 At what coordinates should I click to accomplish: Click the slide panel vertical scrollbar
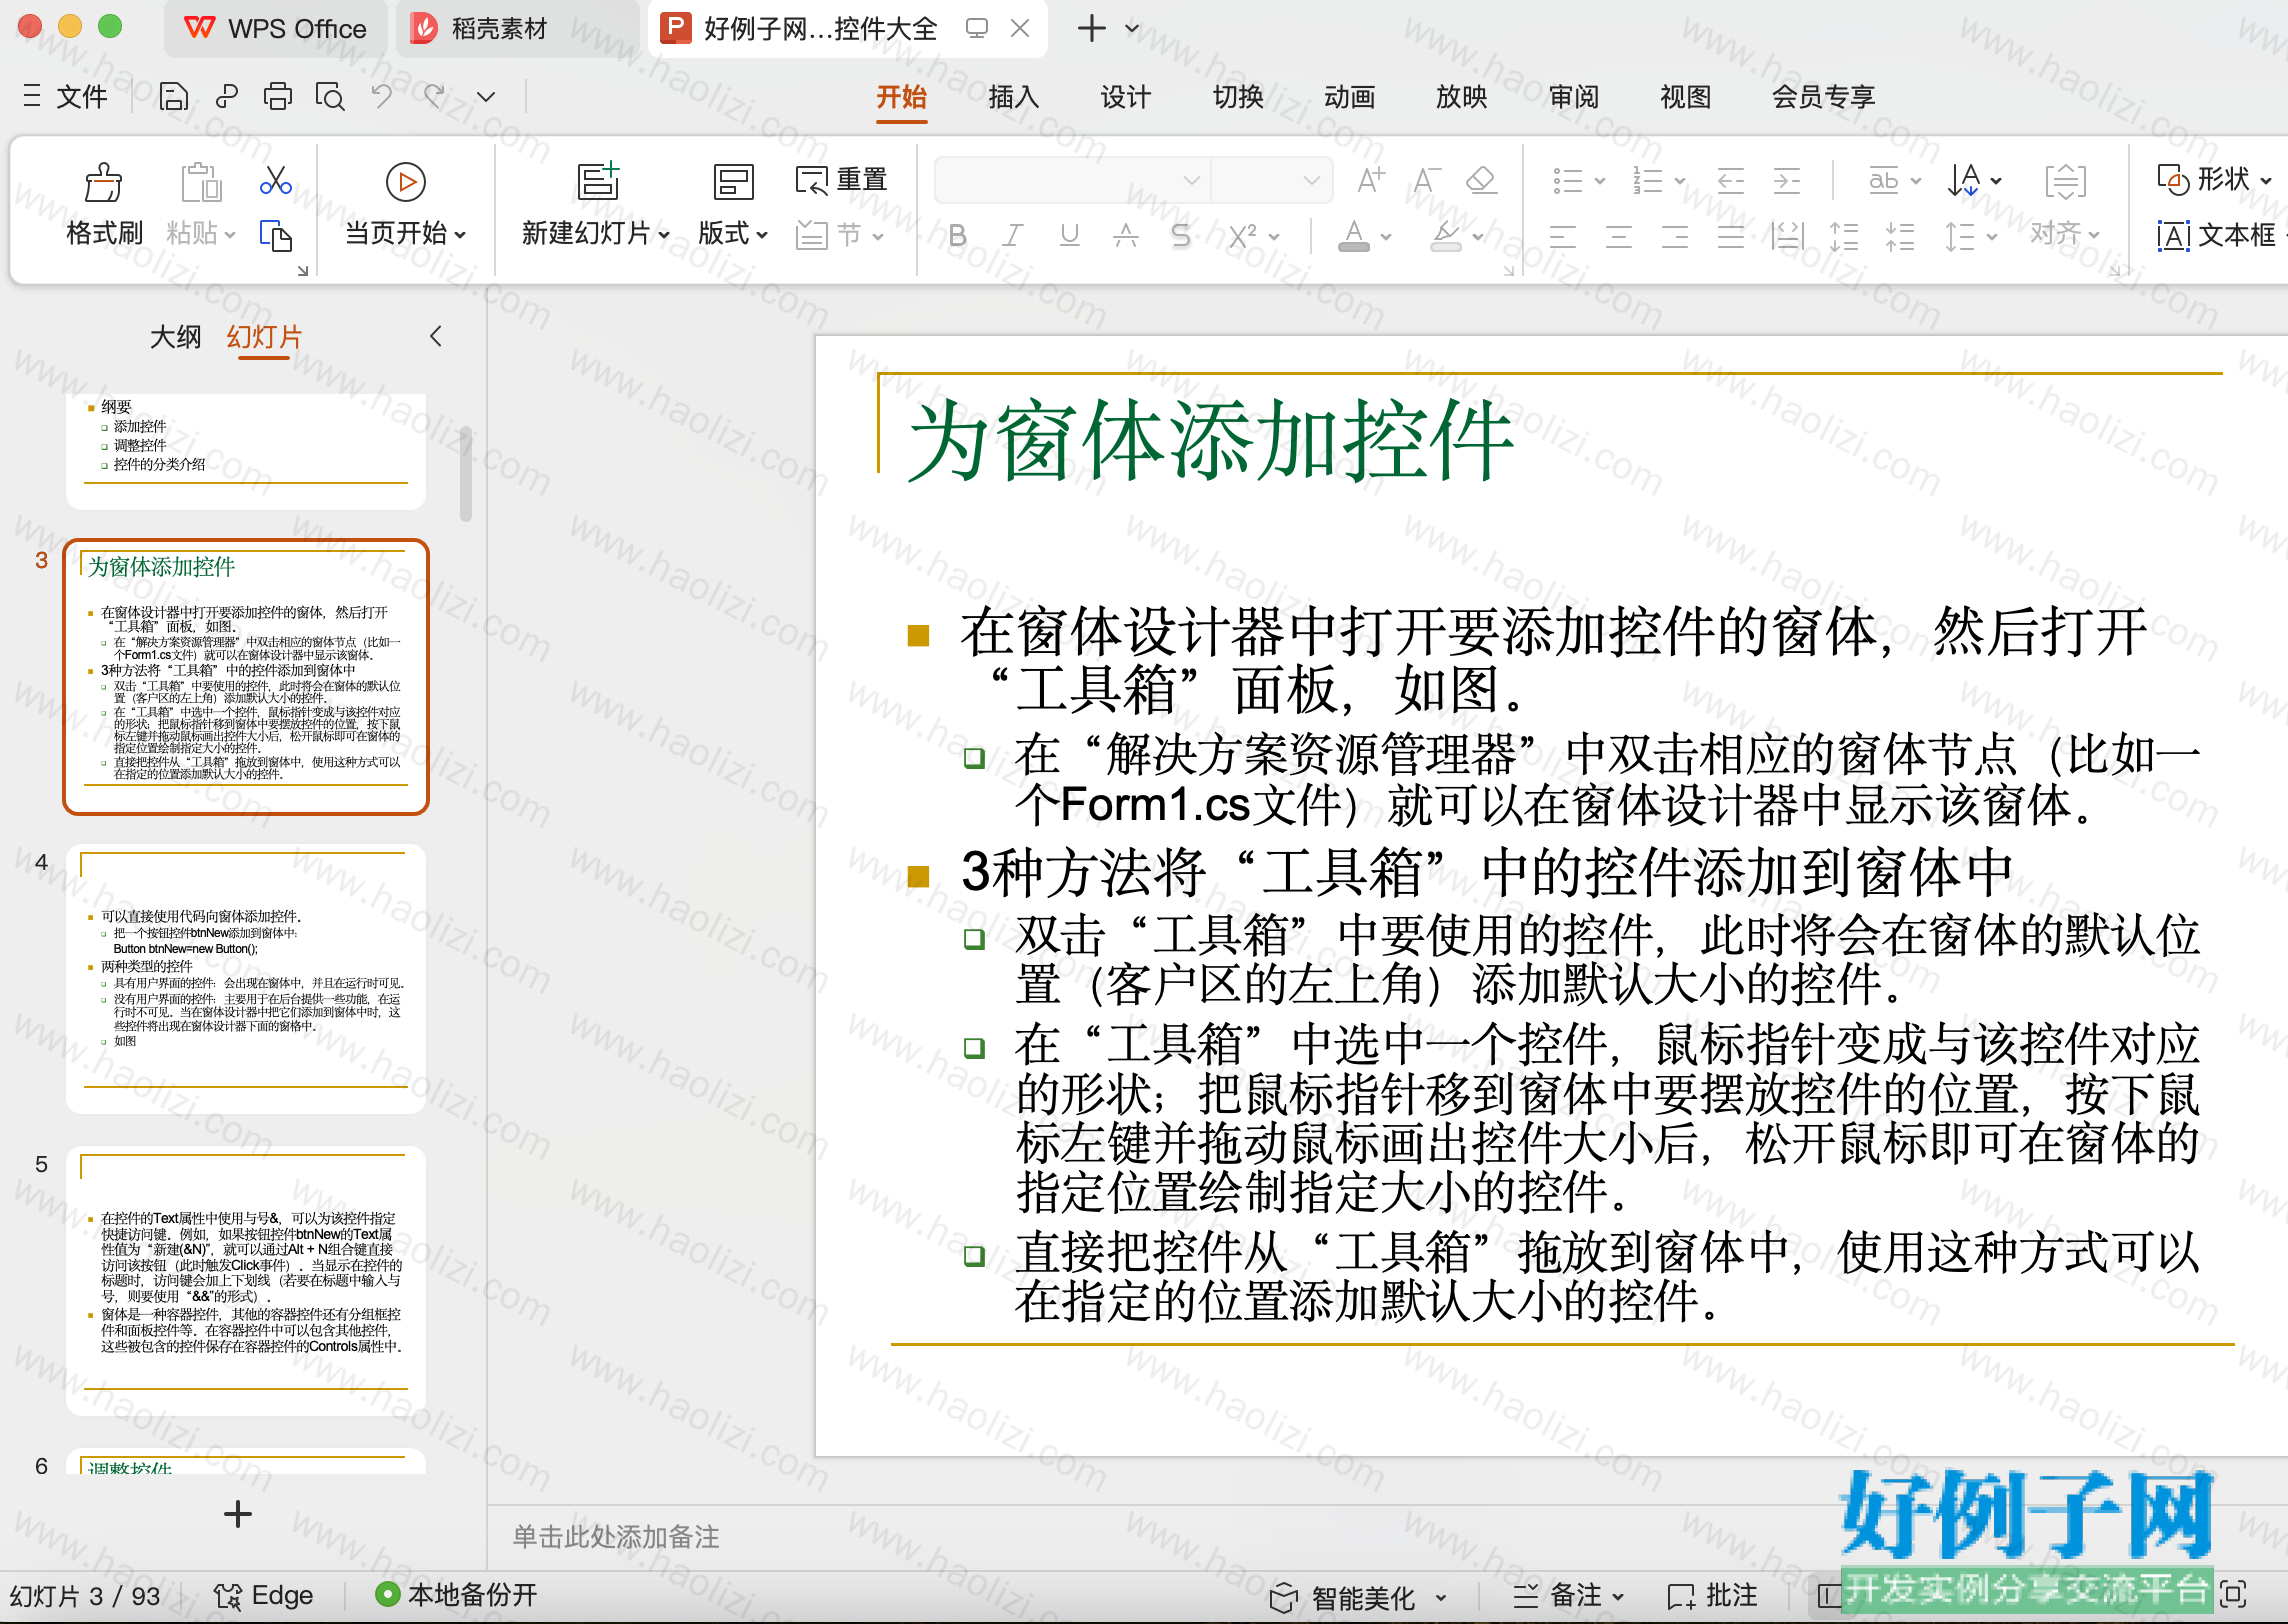[466, 474]
